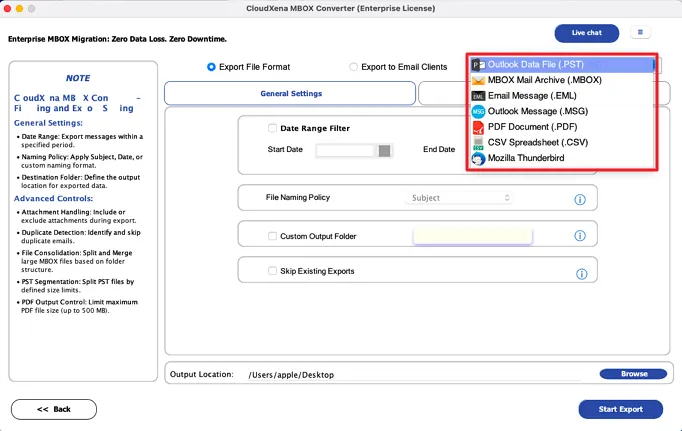Click the blue MSG icon in list
The width and height of the screenshot is (682, 431).
[x=478, y=112]
